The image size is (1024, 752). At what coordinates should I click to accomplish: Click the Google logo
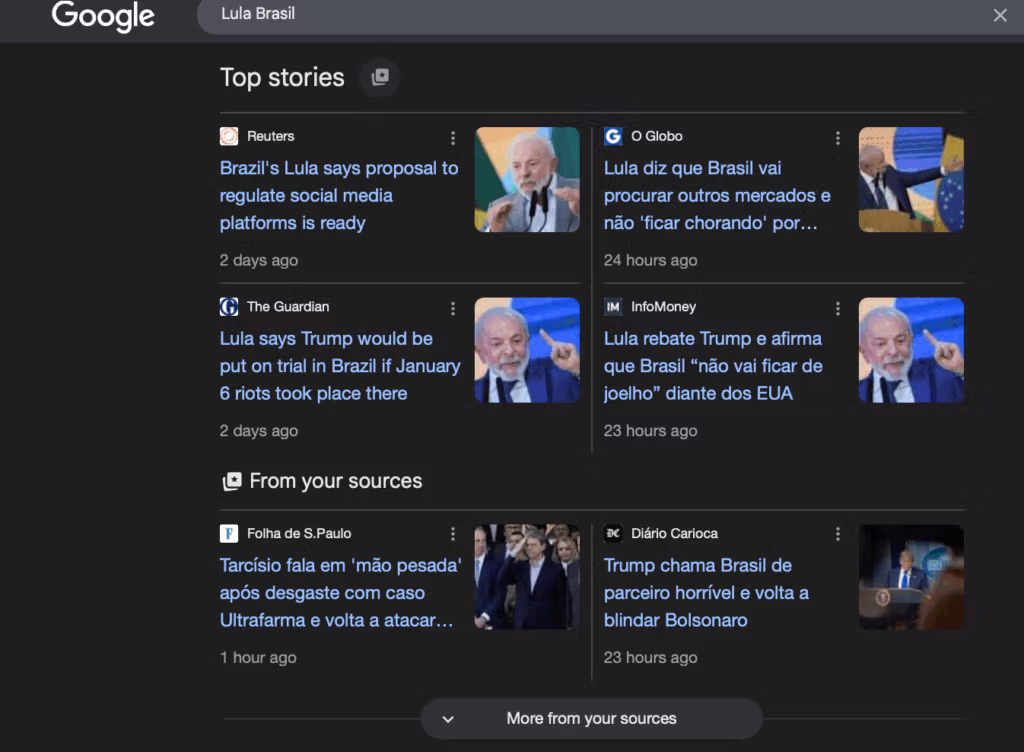tap(103, 16)
